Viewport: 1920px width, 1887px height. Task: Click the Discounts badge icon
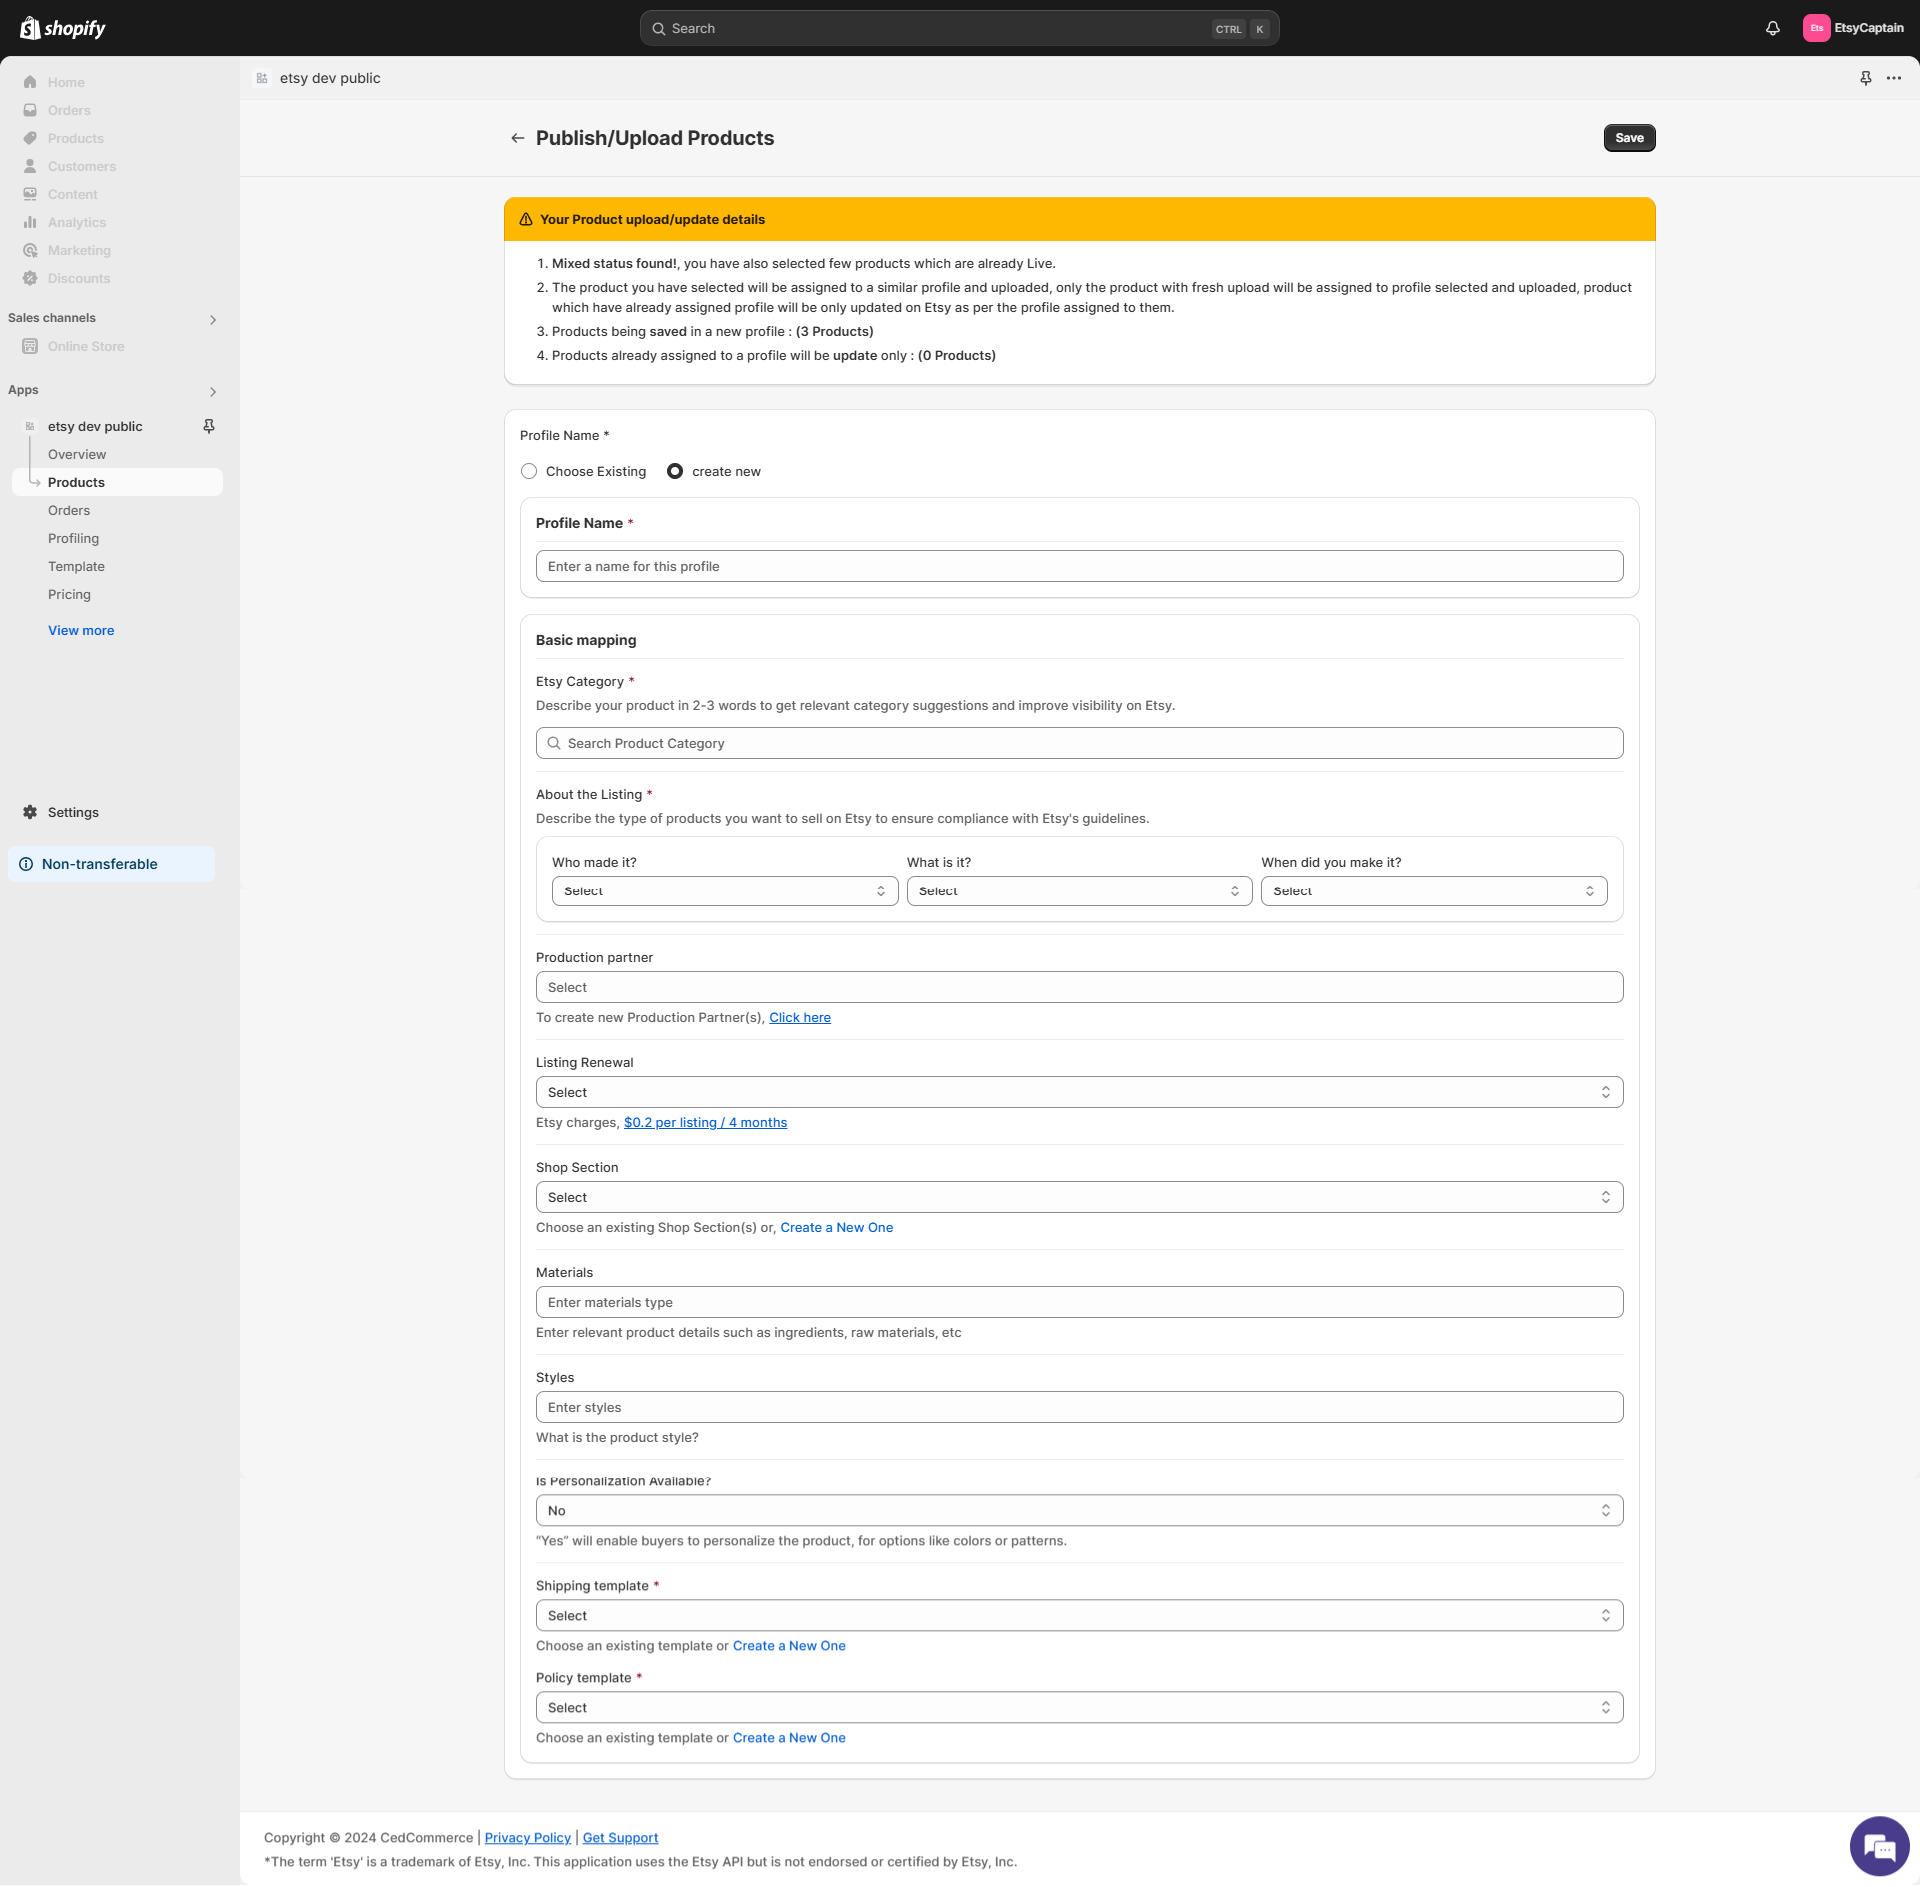(30, 278)
